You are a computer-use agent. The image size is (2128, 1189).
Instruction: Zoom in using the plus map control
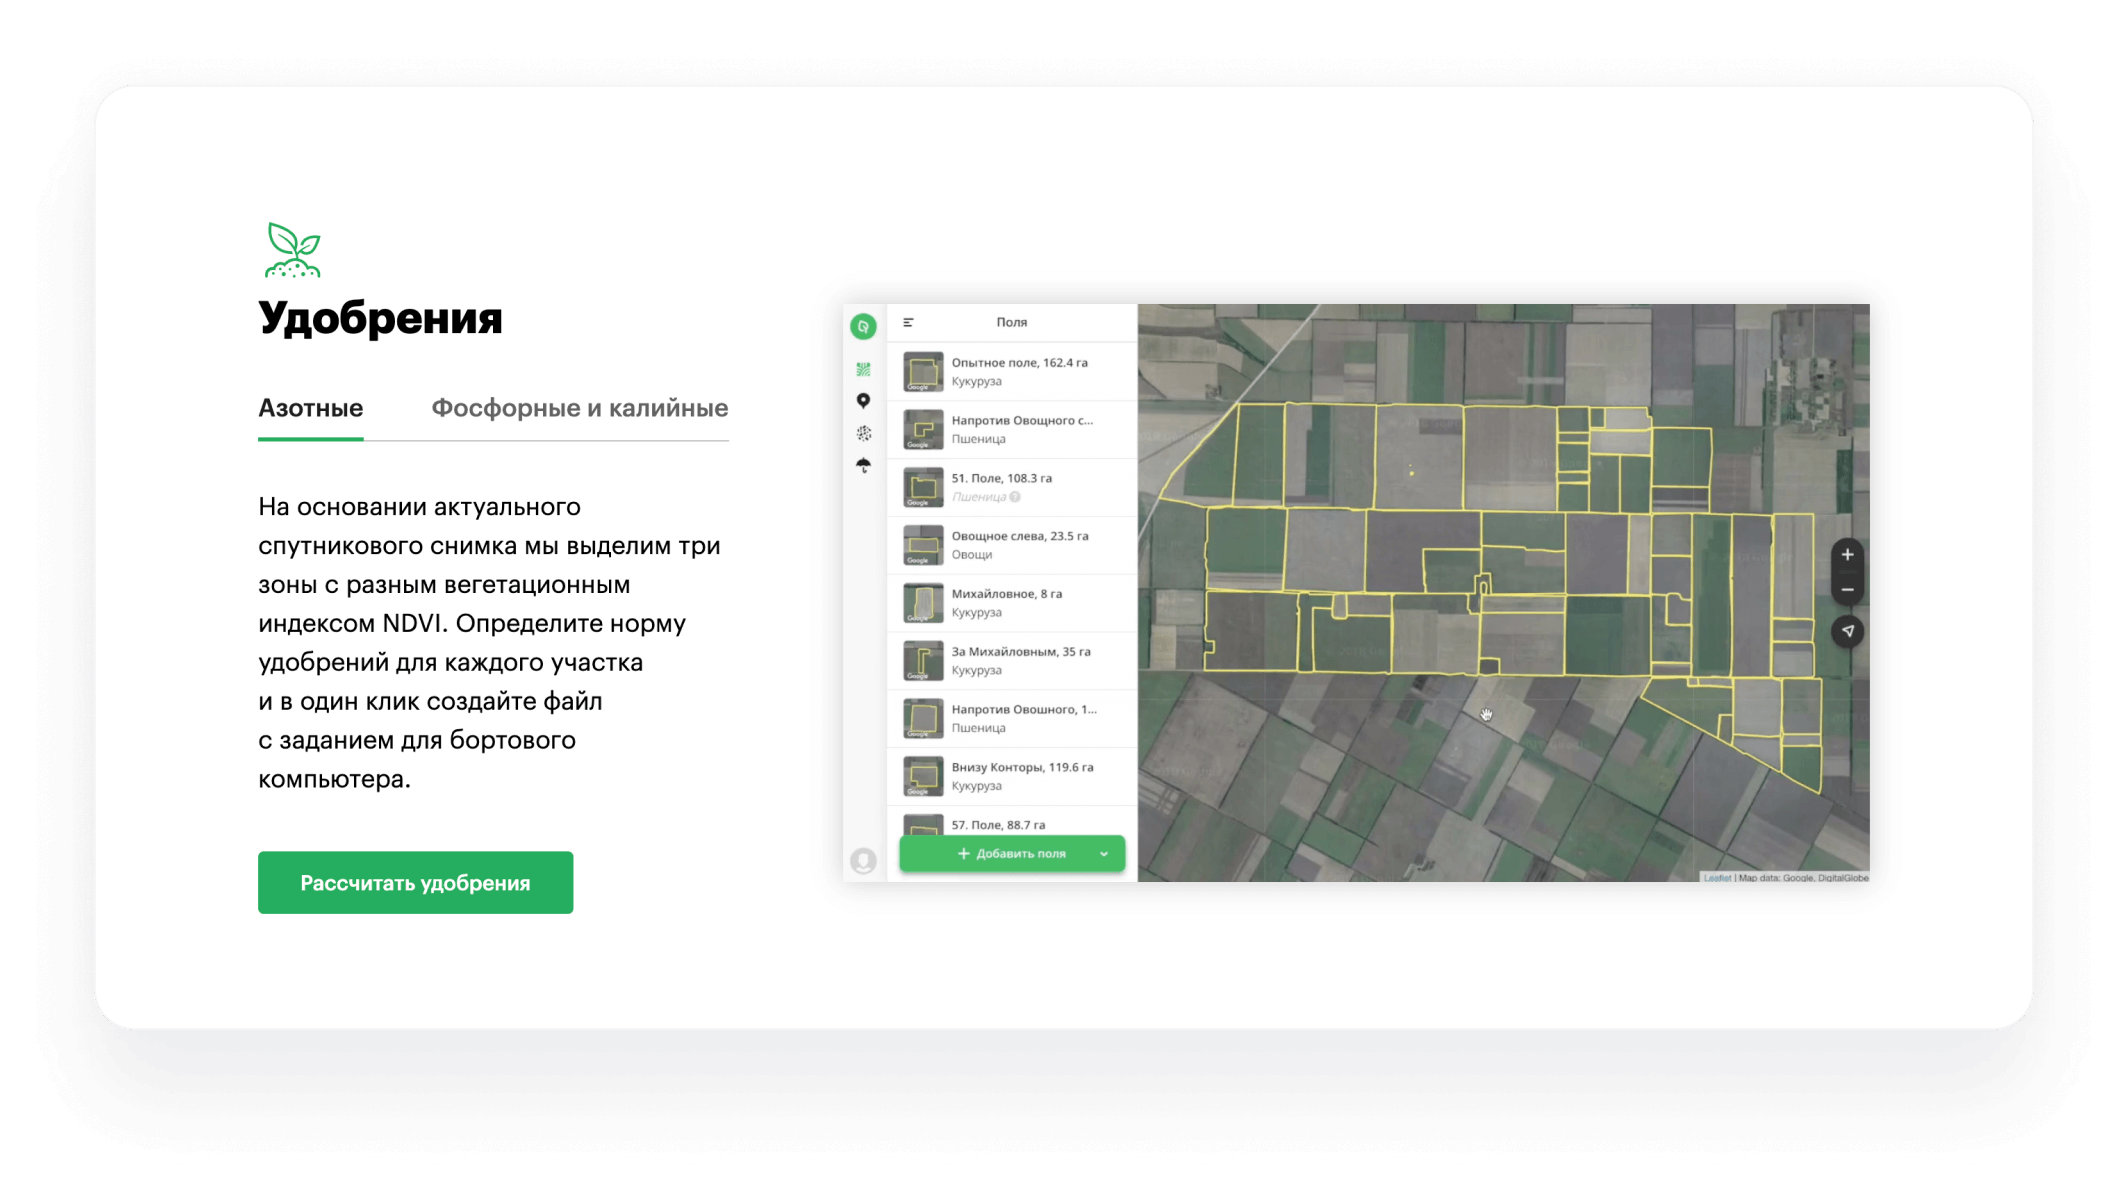(x=1847, y=554)
